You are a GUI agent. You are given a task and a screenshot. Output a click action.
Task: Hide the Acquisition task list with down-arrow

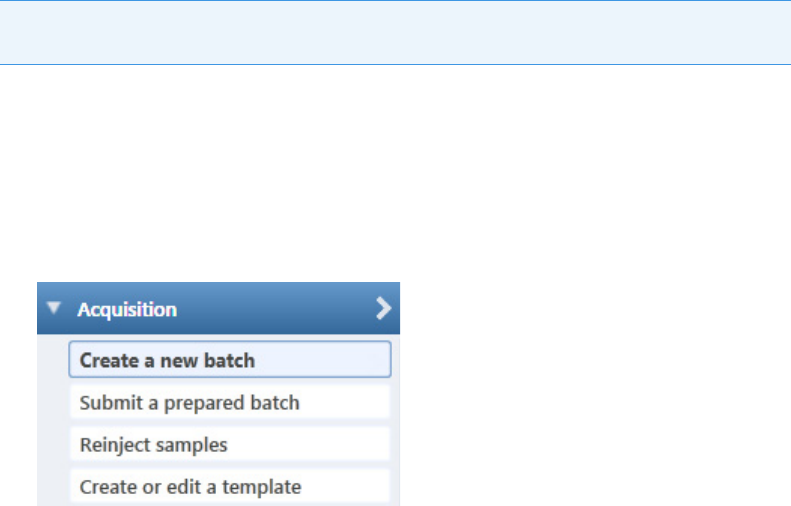[x=53, y=307]
